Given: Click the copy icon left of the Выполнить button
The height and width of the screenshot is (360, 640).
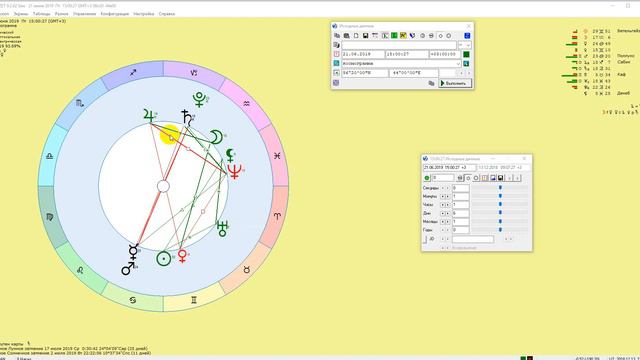Looking at the screenshot, I should [431, 83].
